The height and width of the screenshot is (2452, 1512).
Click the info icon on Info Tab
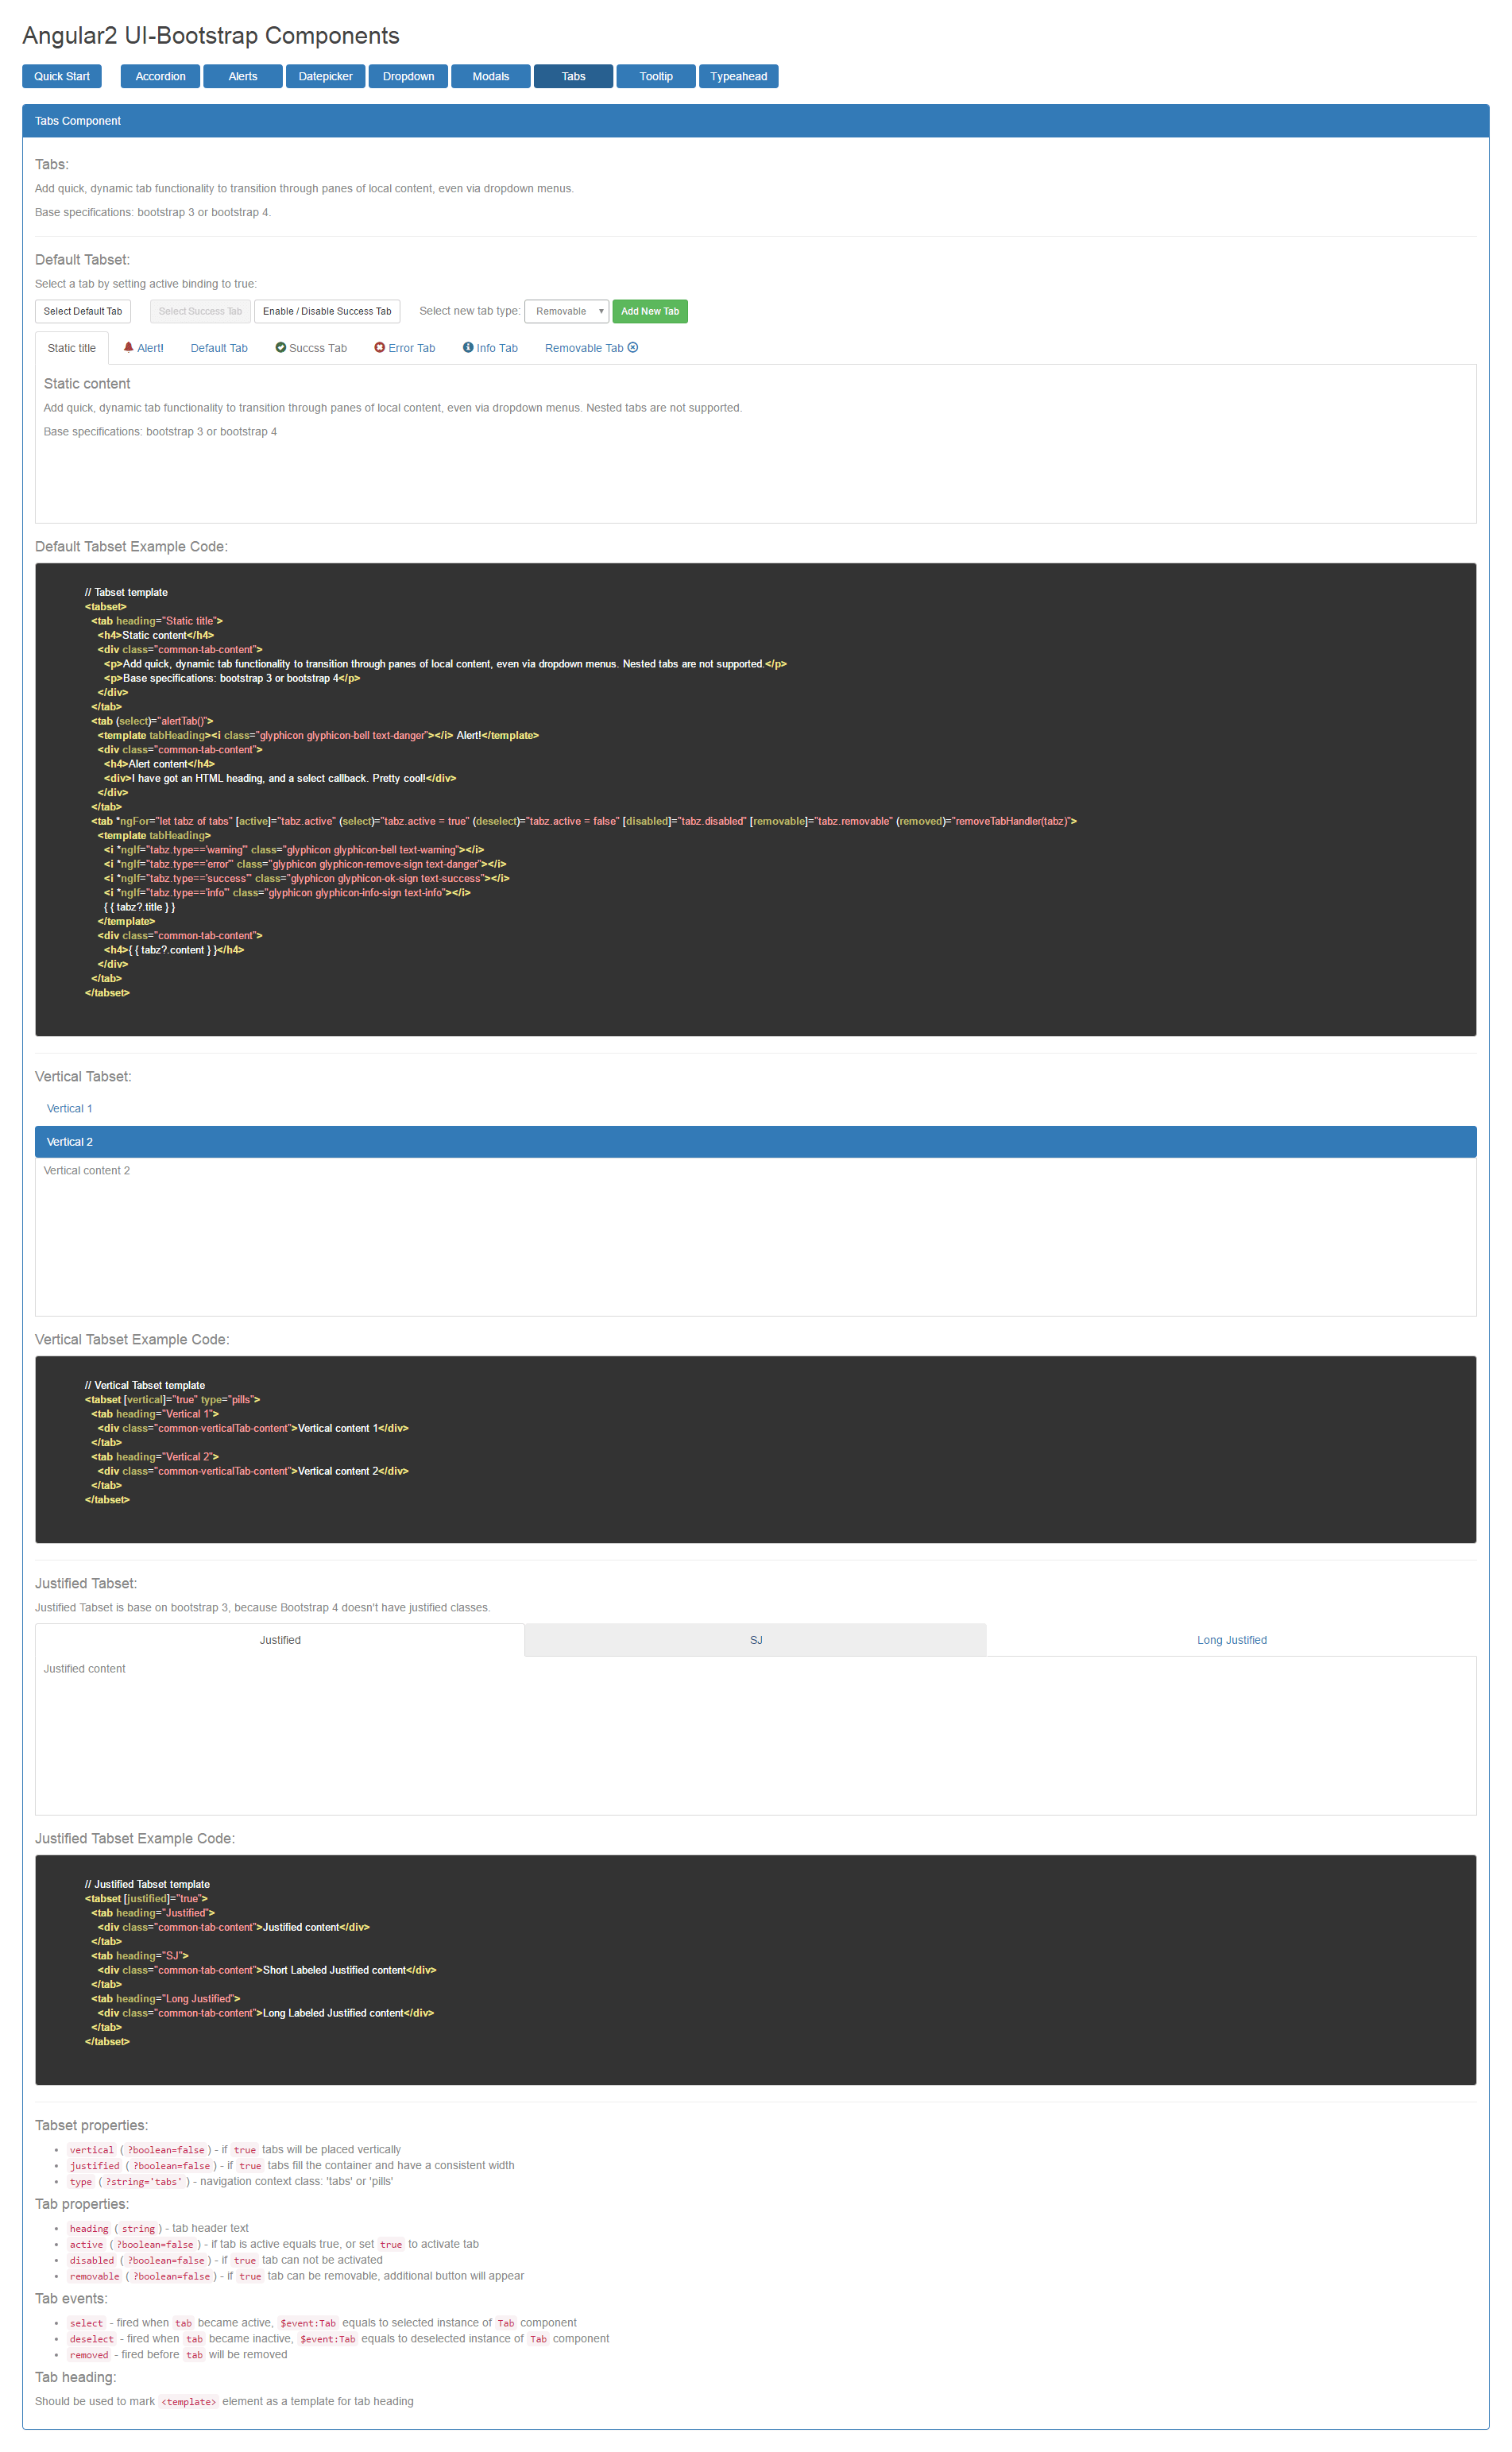468,347
